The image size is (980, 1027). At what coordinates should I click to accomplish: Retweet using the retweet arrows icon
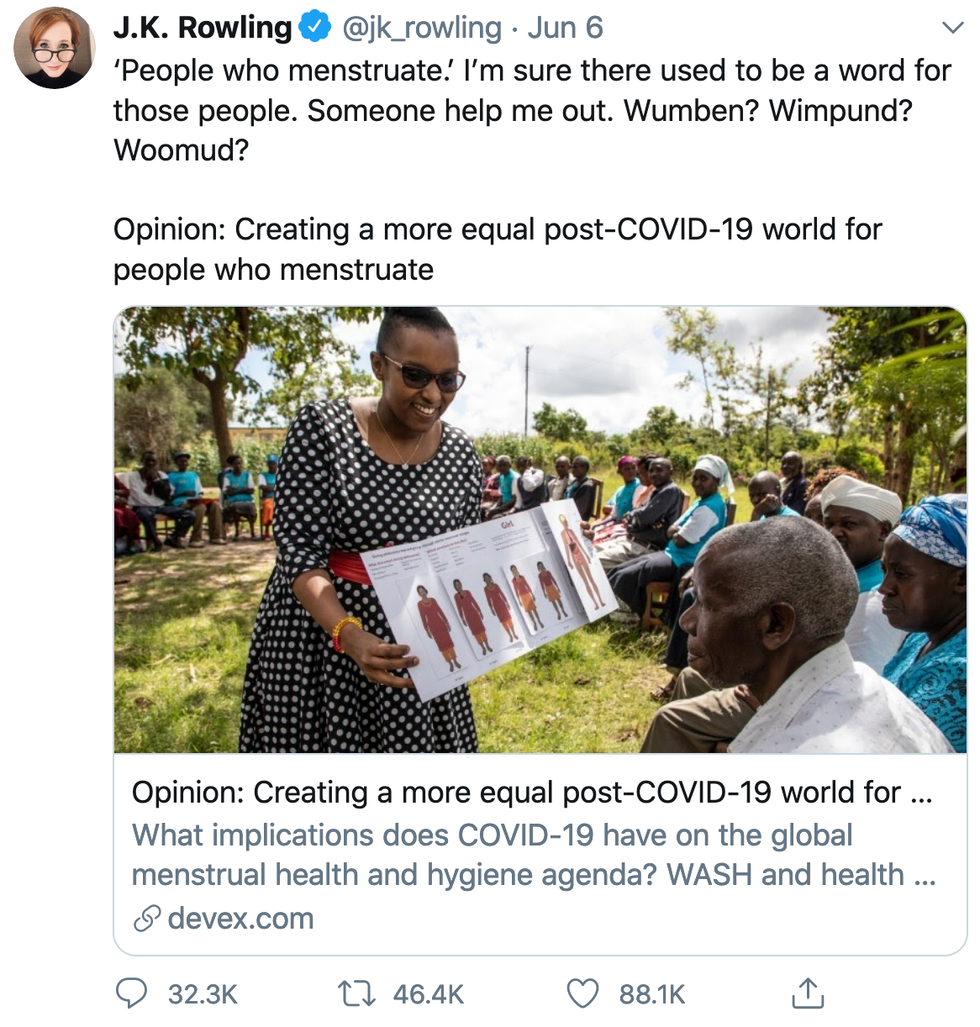[x=358, y=993]
